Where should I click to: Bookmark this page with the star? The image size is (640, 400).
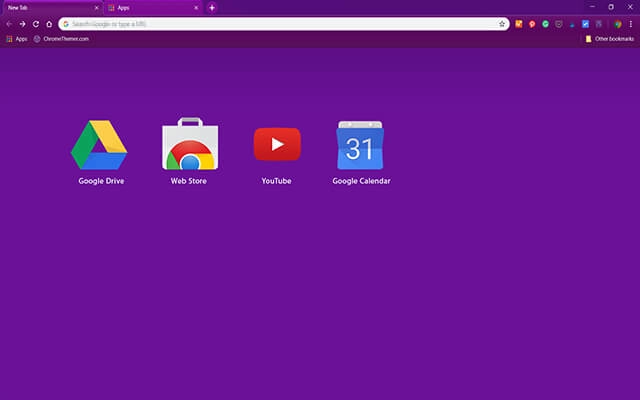point(502,24)
